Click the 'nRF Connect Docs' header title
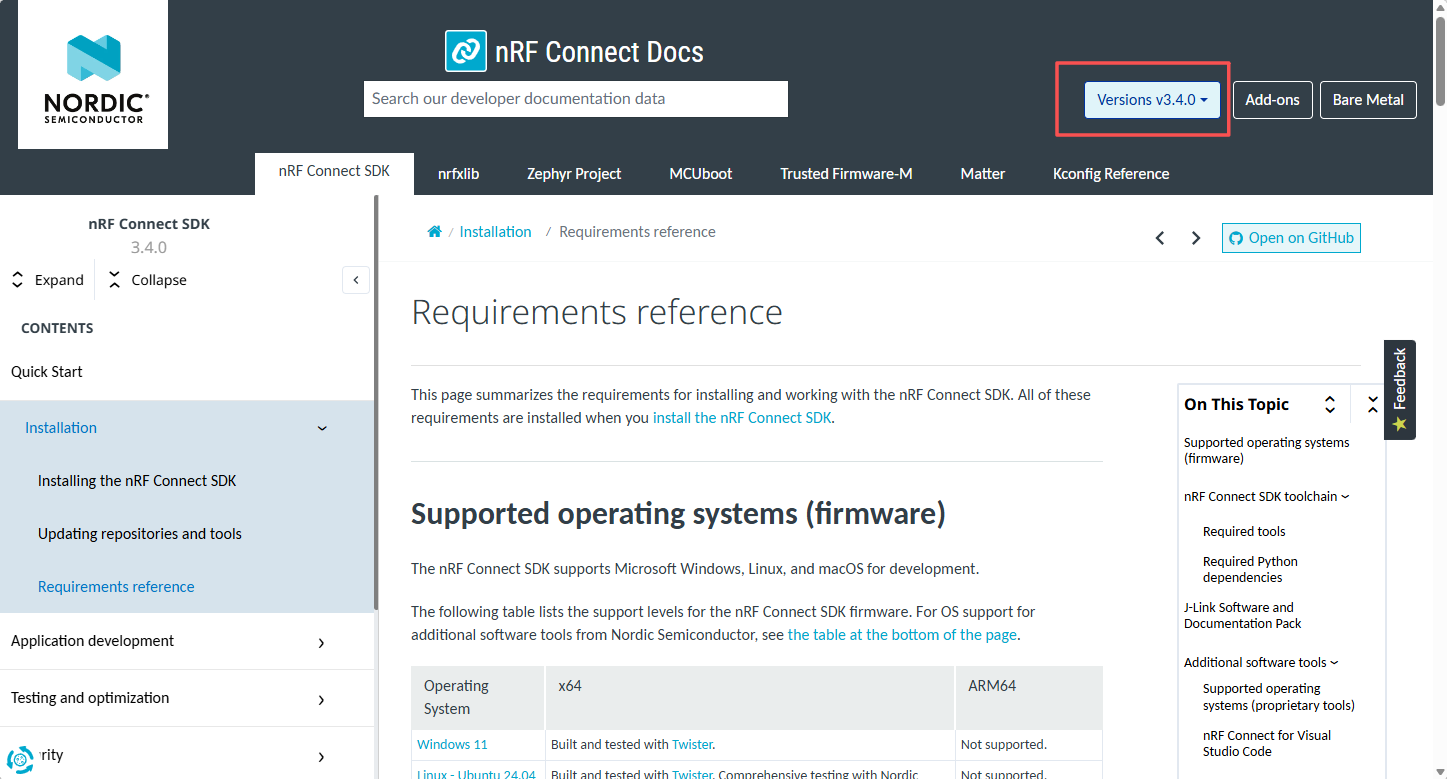Viewport: 1447px width, 779px height. pyautogui.click(x=599, y=52)
